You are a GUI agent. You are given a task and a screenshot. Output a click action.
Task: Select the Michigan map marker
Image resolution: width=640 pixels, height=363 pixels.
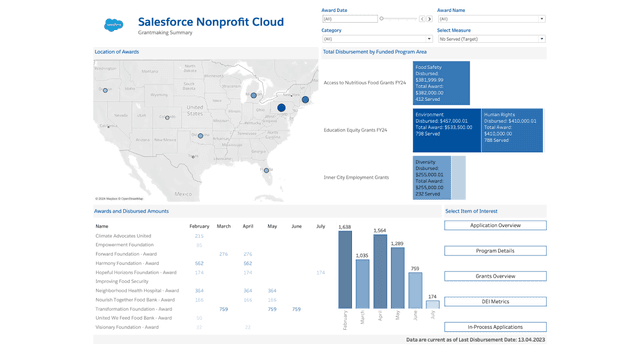253,95
